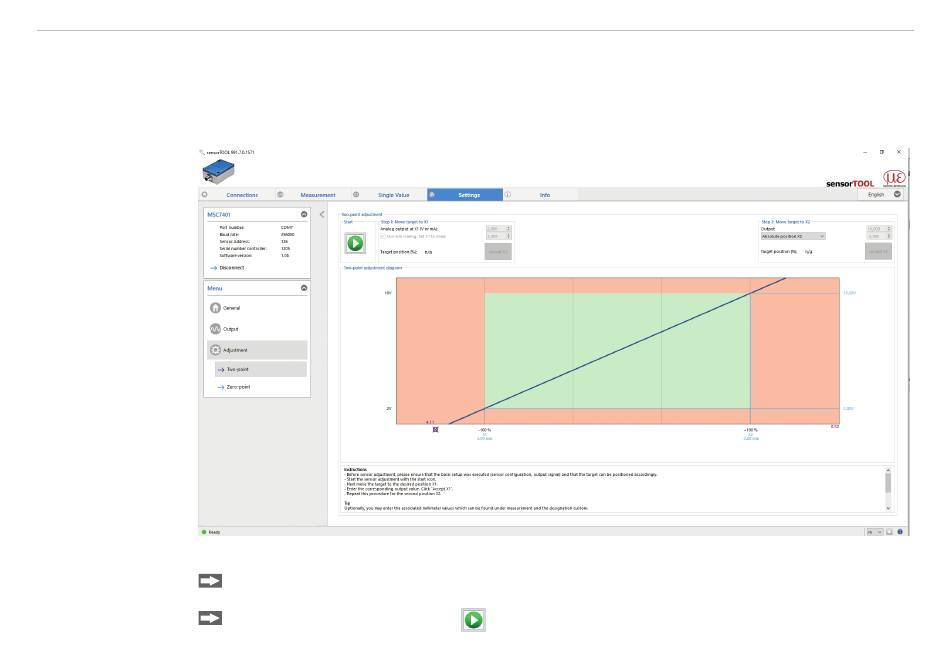The height and width of the screenshot is (665, 950).
Task: Click the Sensor address row
Action: tap(254, 242)
